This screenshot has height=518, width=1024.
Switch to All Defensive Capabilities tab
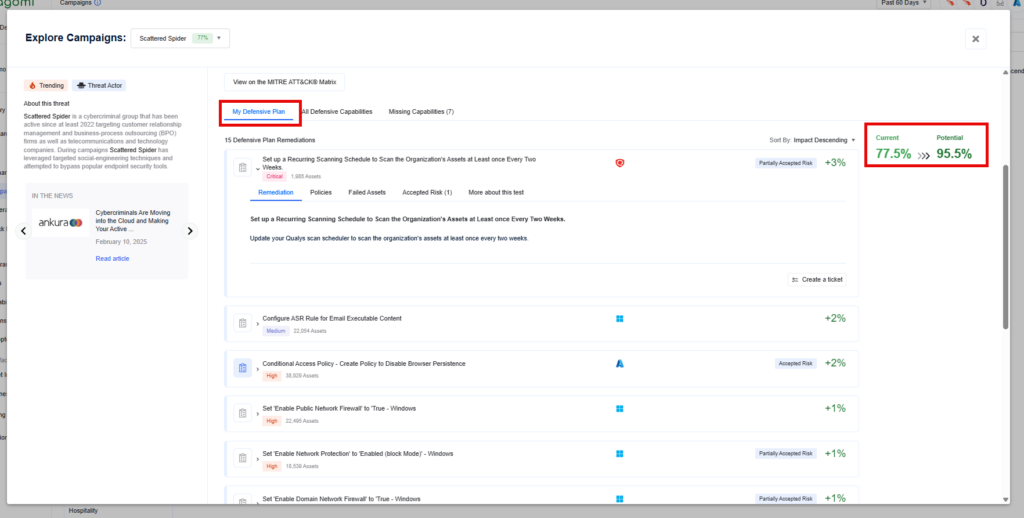[x=337, y=112]
